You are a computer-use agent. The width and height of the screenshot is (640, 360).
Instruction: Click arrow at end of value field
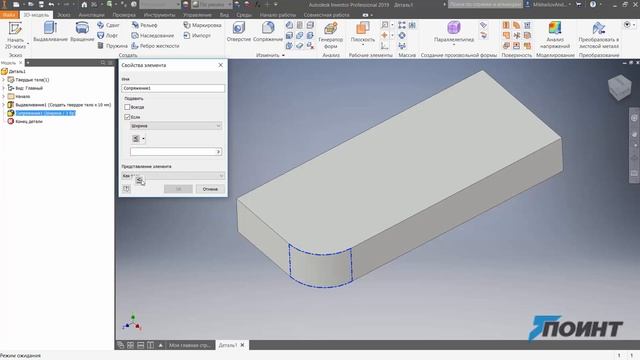coord(219,152)
